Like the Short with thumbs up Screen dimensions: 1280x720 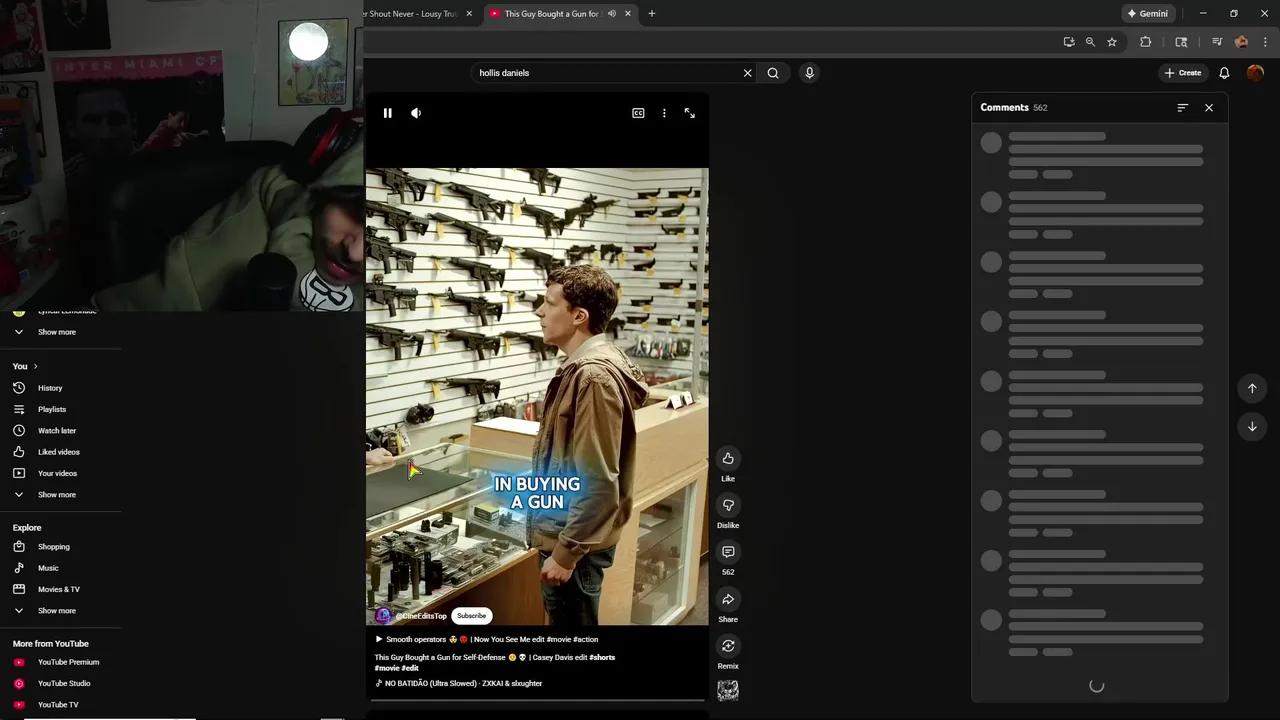pos(728,458)
